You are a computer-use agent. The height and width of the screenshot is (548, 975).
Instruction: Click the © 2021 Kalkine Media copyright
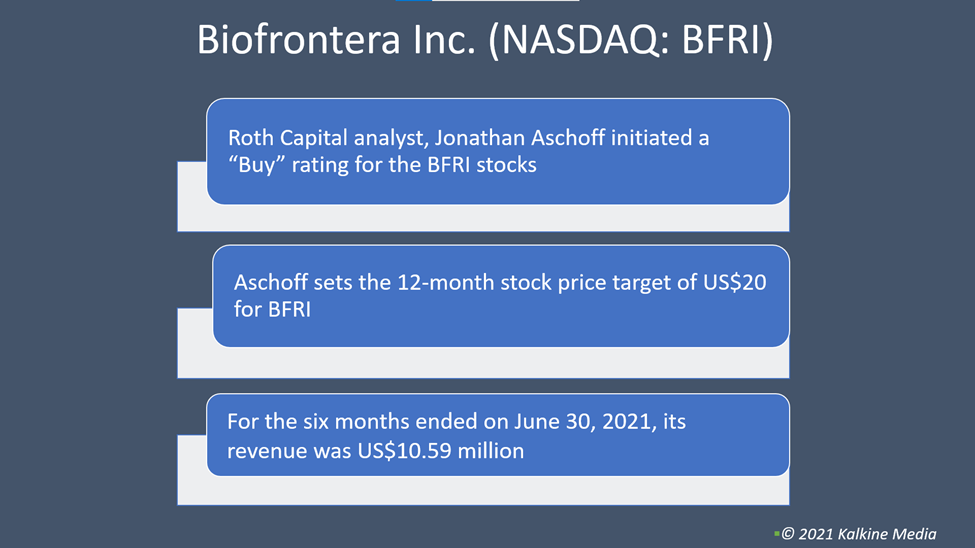click(x=859, y=534)
